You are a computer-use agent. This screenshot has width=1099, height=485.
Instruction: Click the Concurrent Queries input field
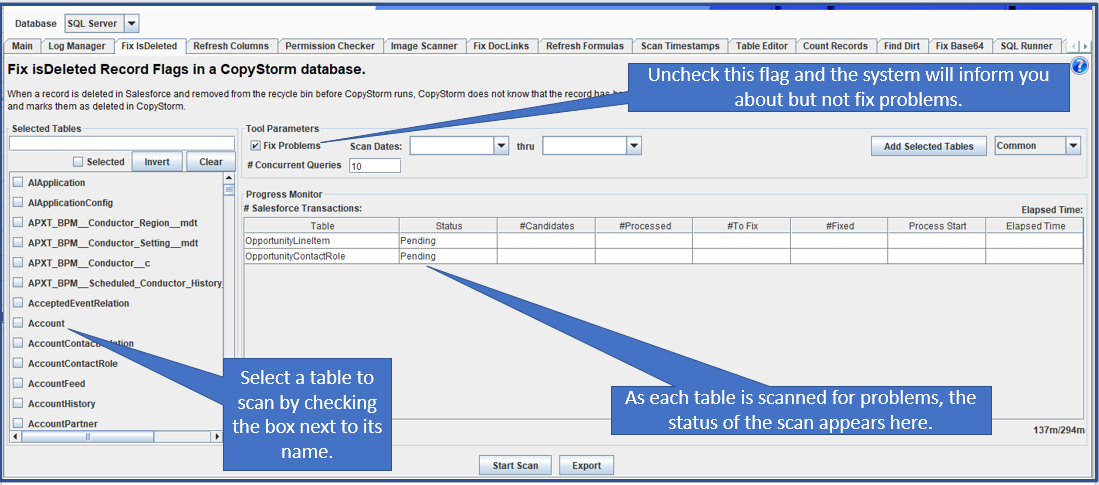375,166
